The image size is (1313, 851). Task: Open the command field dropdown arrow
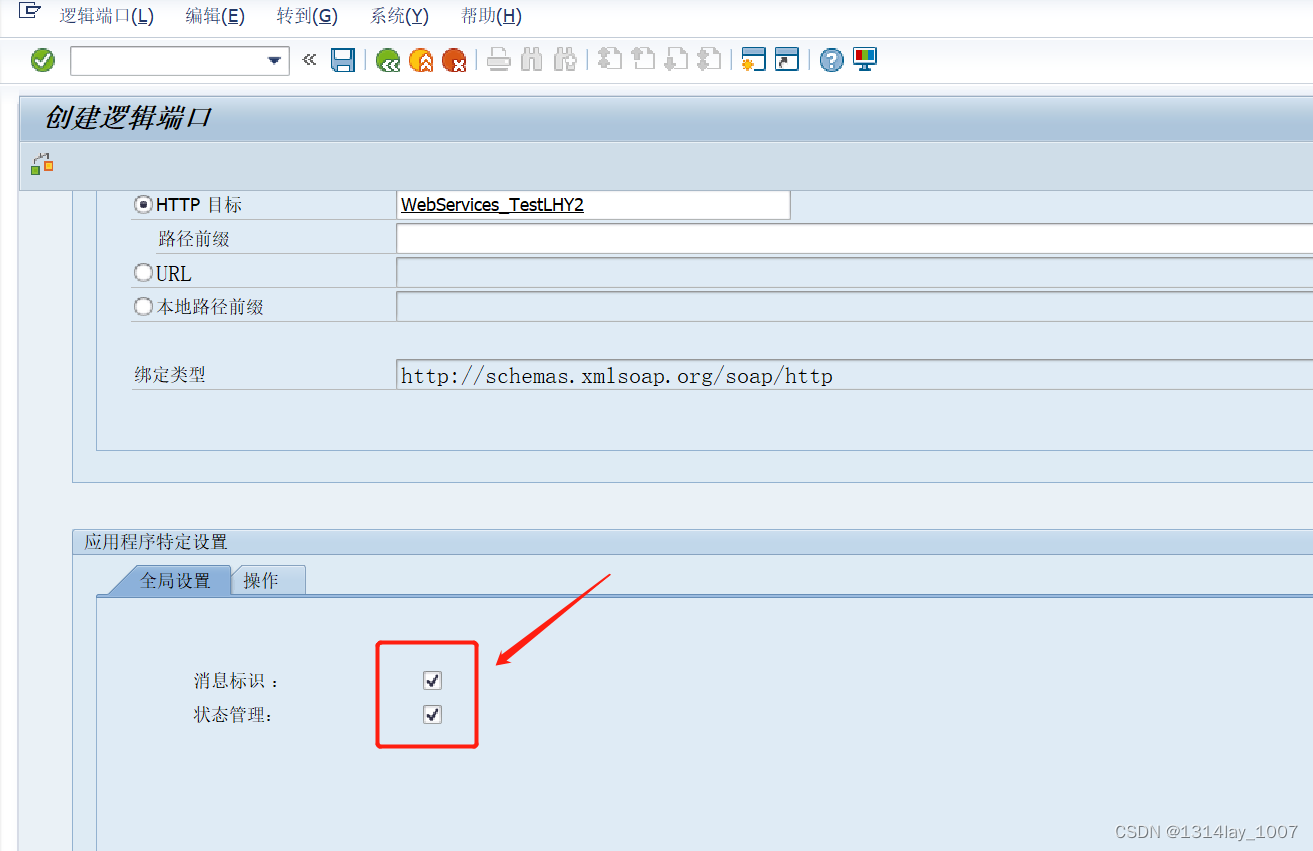(x=275, y=61)
